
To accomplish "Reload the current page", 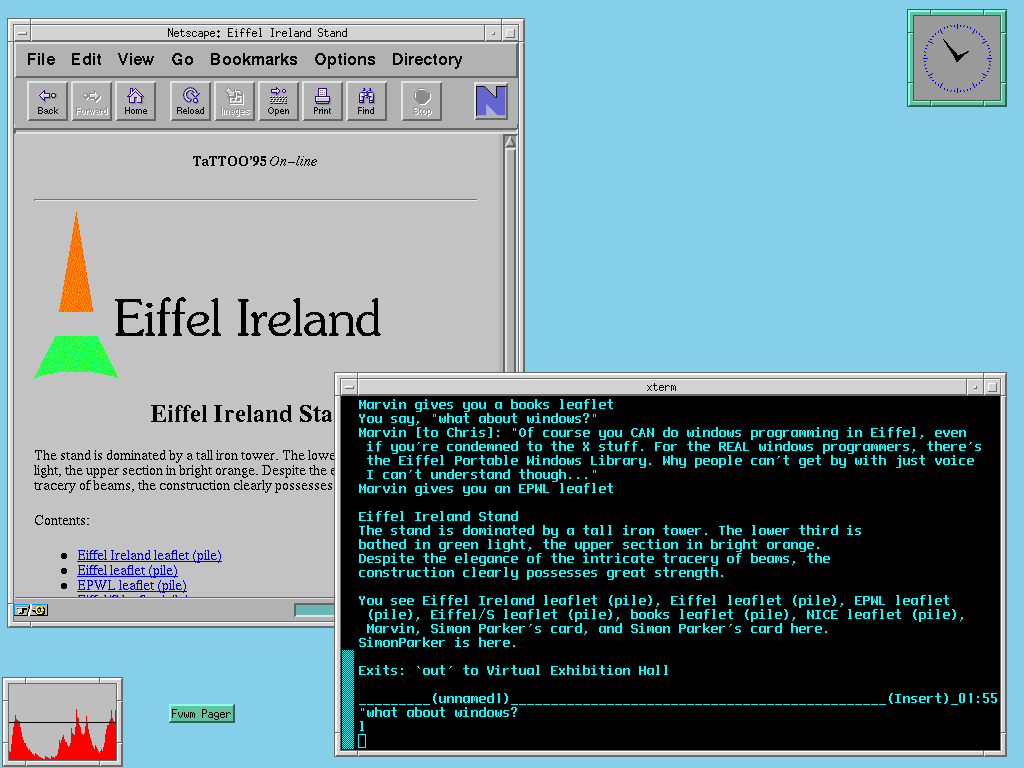I will pos(190,101).
